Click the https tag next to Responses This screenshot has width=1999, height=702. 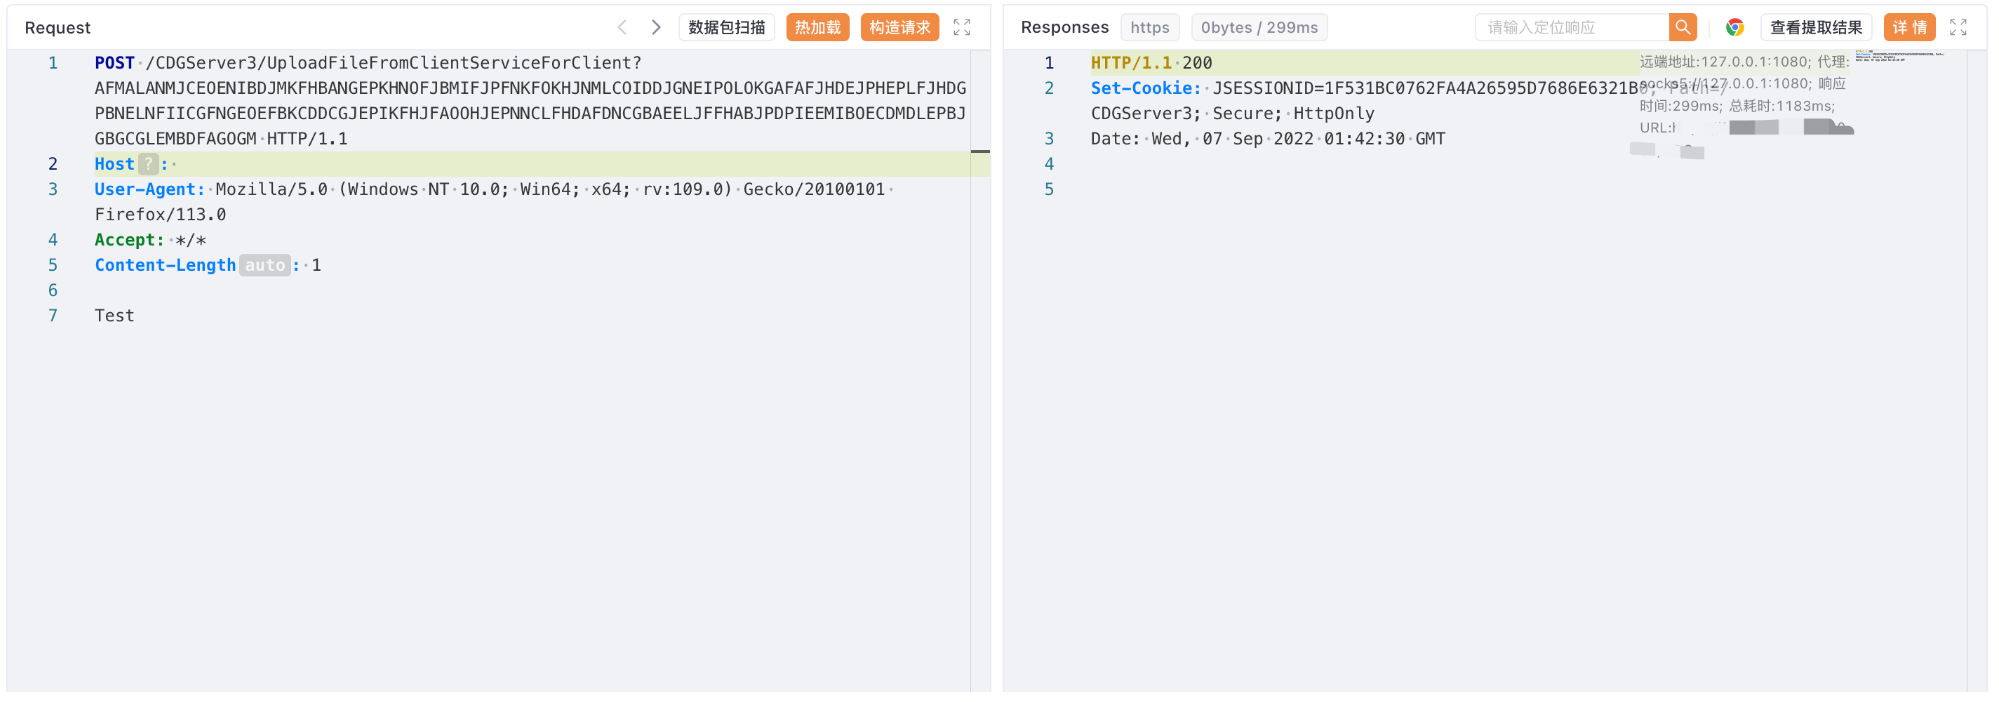point(1150,27)
